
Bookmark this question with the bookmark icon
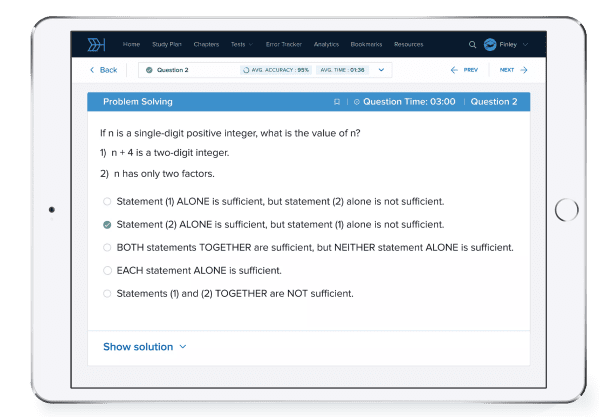[337, 102]
